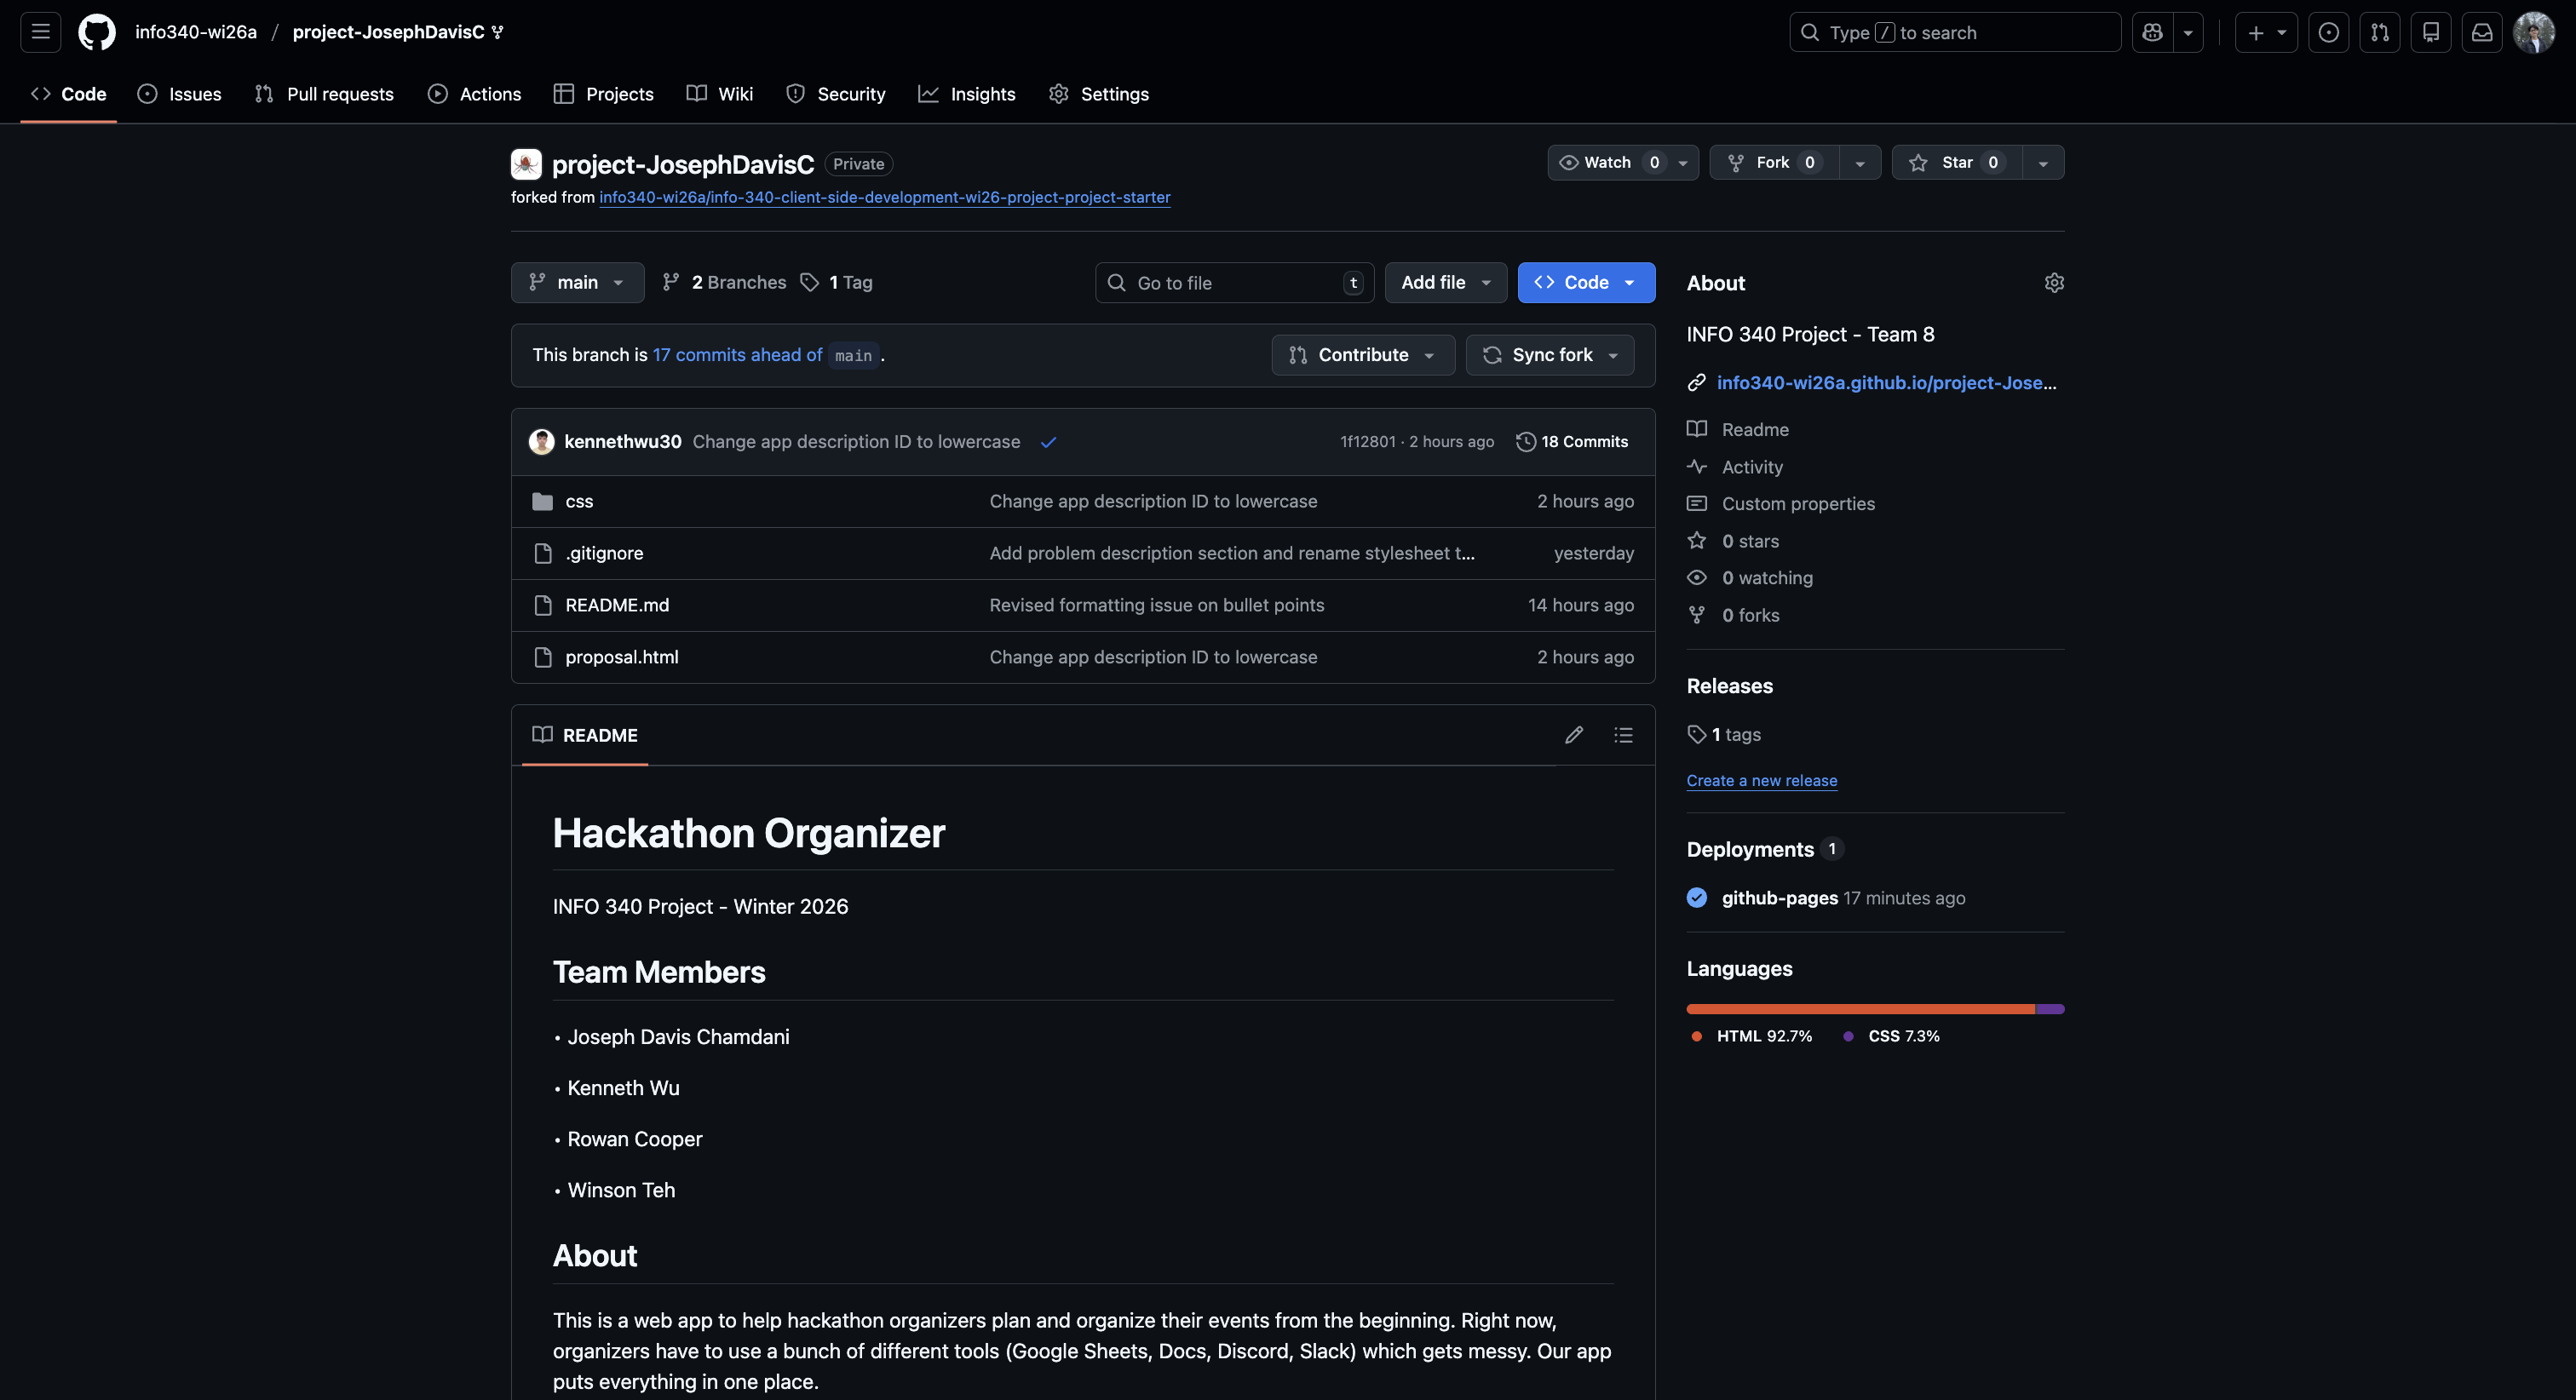Open the README edit pencil icon

1574,734
